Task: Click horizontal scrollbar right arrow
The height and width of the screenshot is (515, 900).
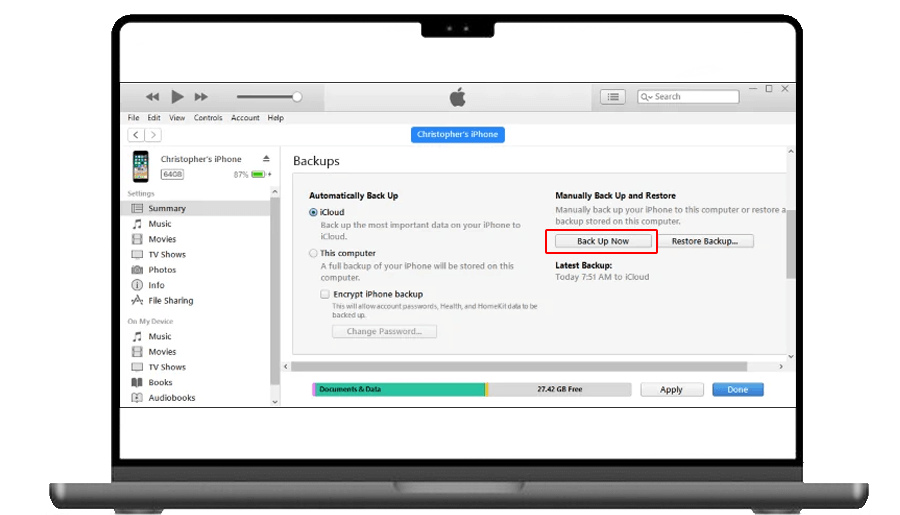Action: click(781, 366)
